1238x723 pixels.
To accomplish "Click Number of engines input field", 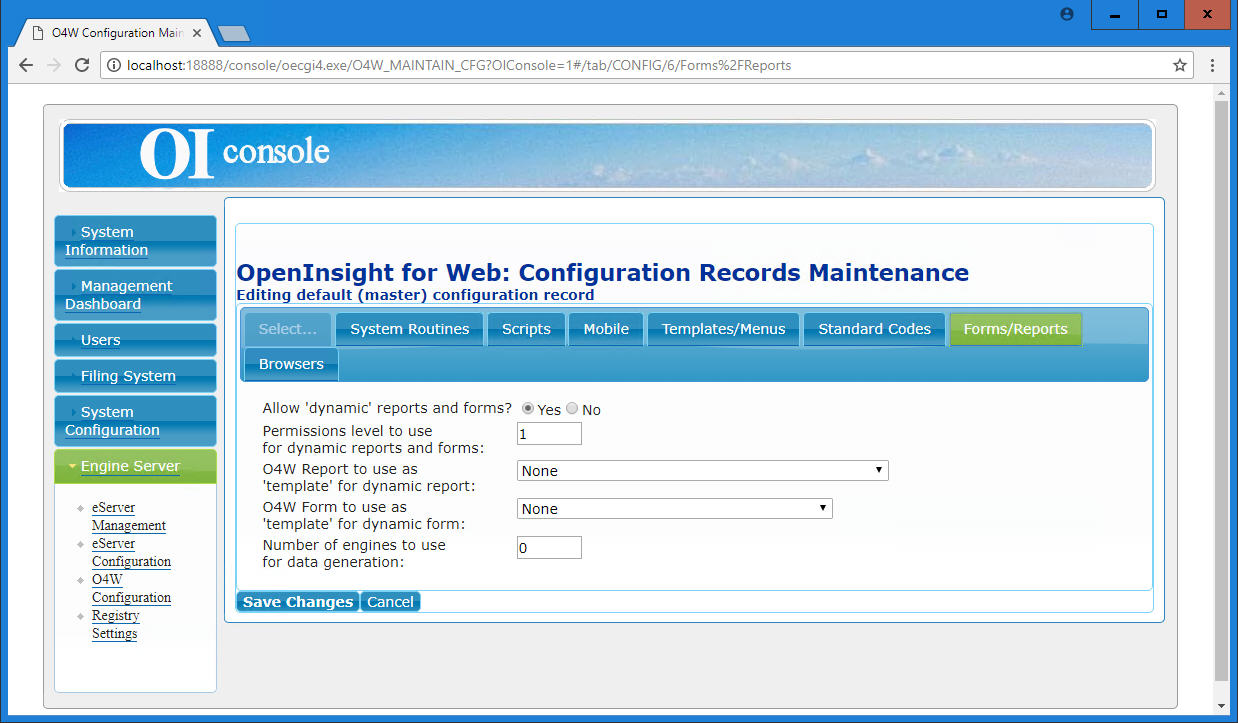I will tap(549, 547).
